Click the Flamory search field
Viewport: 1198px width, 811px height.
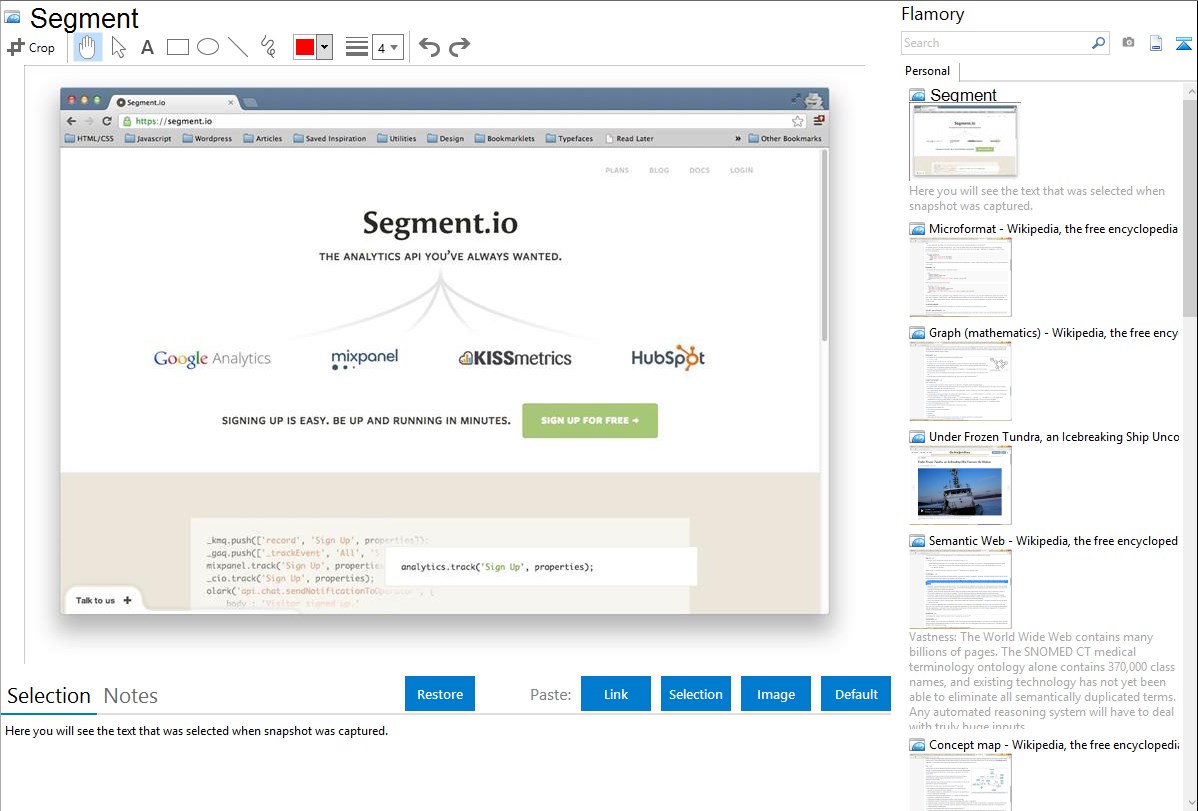pyautogui.click(x=996, y=43)
